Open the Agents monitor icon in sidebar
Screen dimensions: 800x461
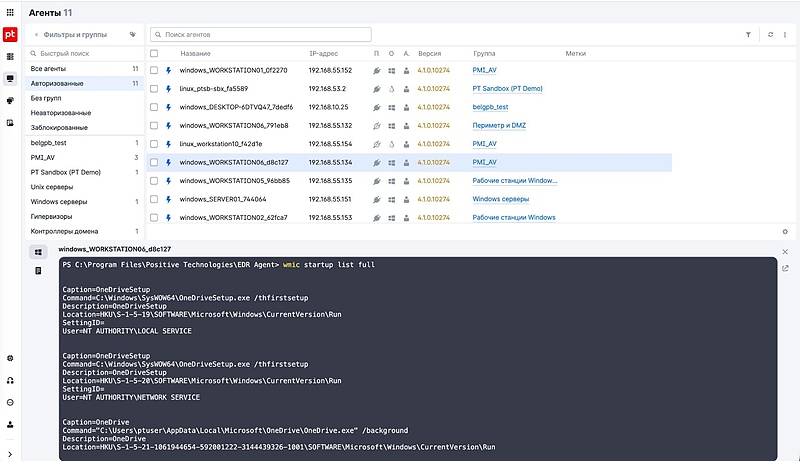[x=10, y=79]
